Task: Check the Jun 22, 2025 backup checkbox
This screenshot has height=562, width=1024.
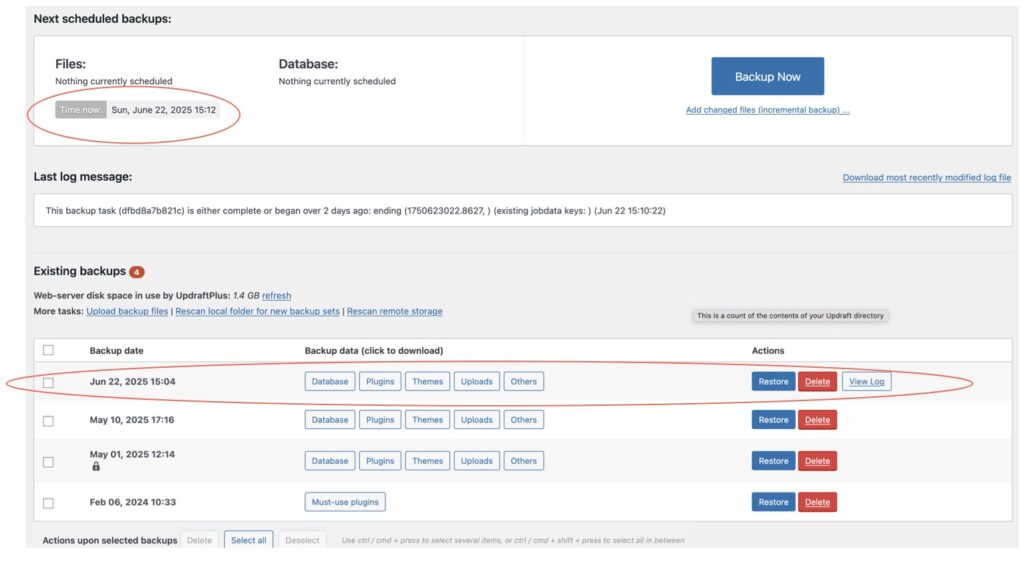Action: click(48, 382)
